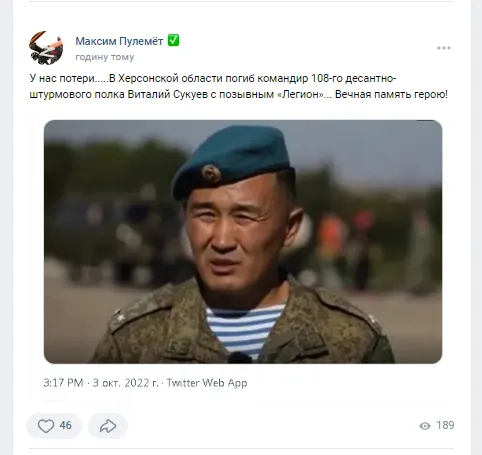Open the photo of the man in the blue beret
This screenshot has width=482, height=455.
243,242
